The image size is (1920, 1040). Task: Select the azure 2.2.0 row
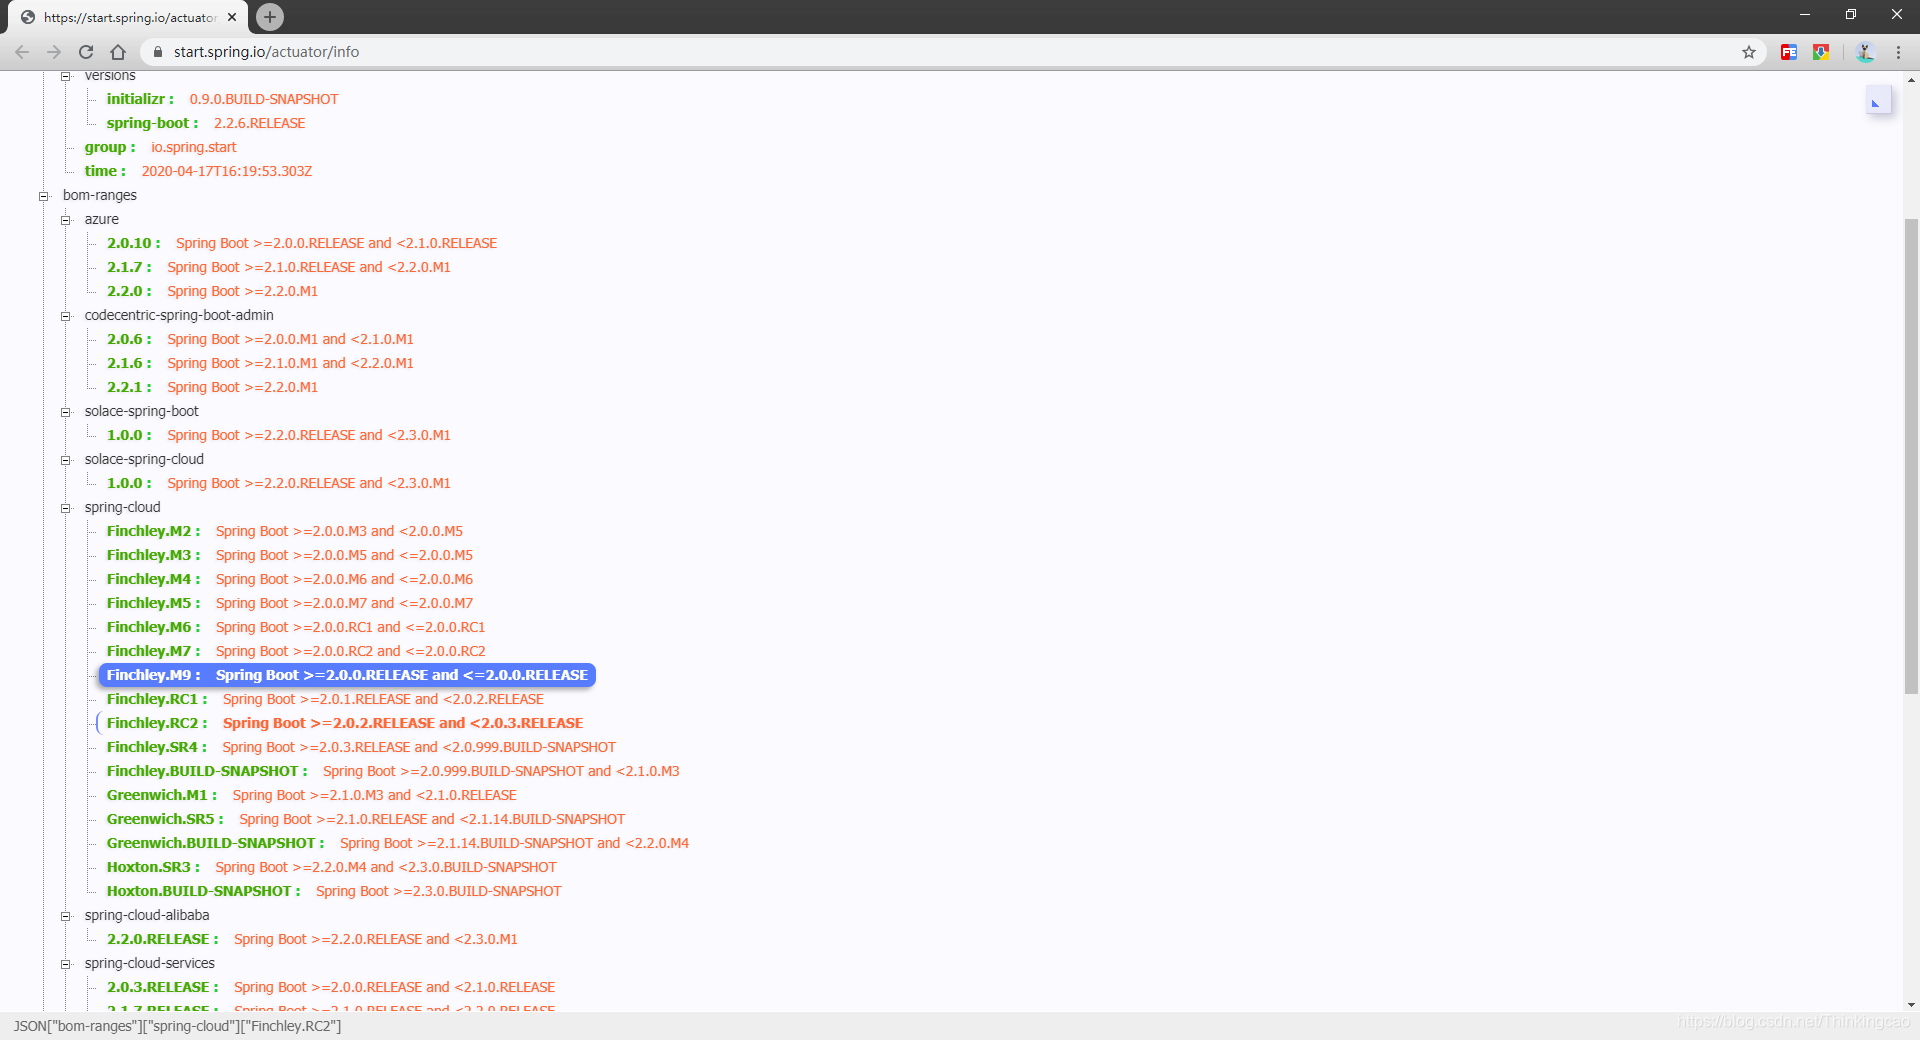(x=212, y=291)
